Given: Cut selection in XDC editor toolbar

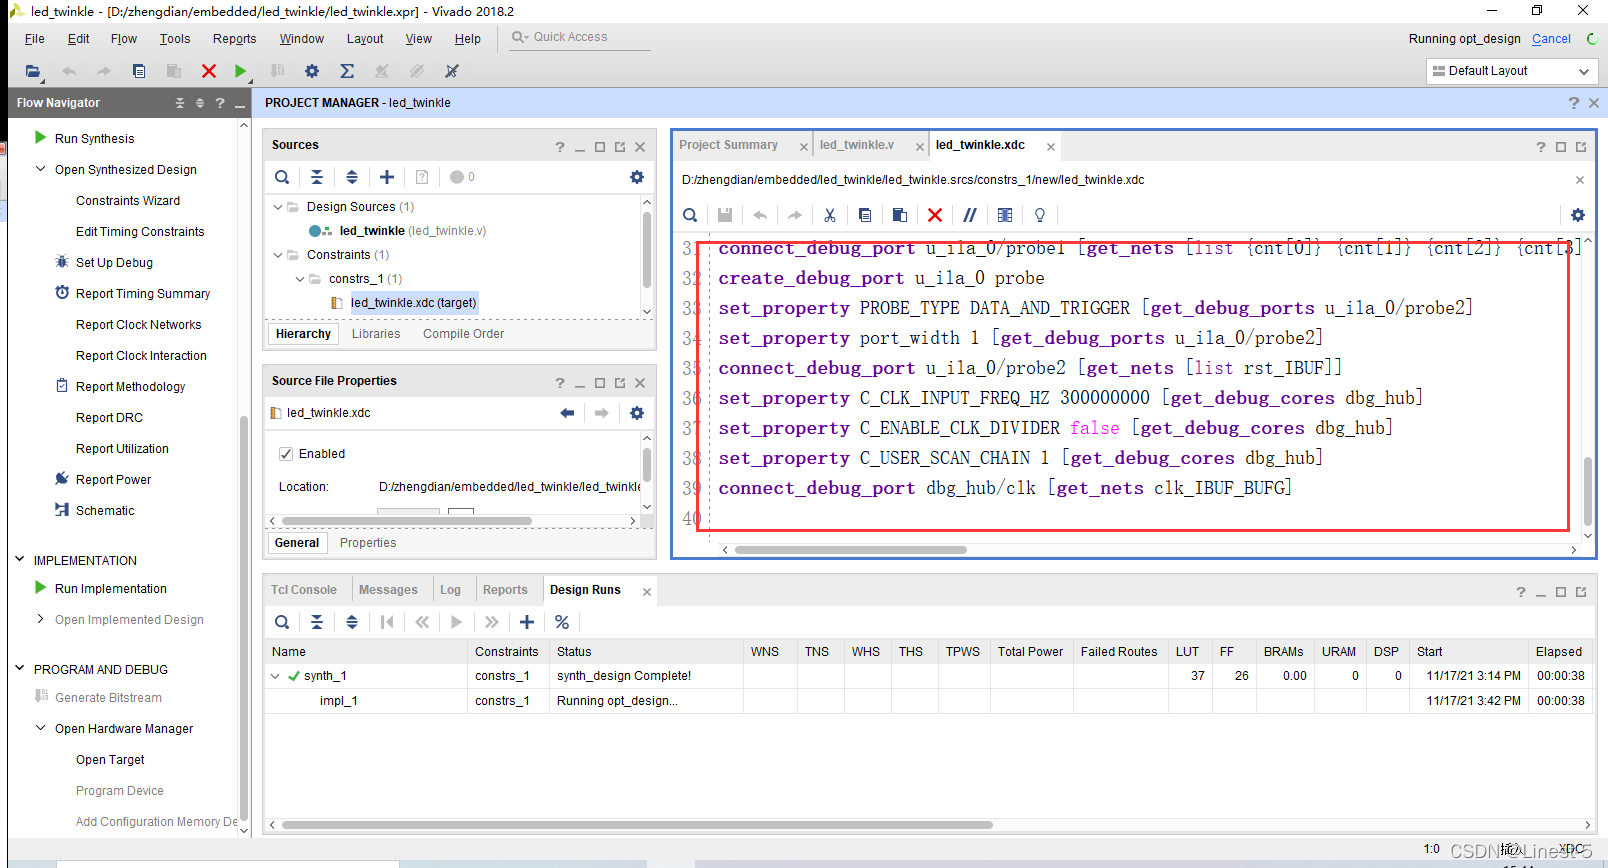Looking at the screenshot, I should (830, 215).
